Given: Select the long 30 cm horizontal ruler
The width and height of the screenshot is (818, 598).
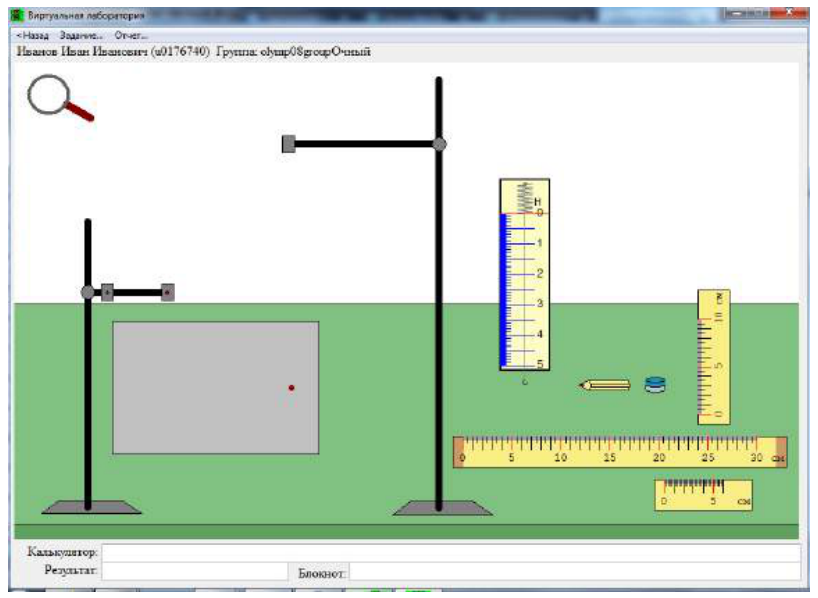Looking at the screenshot, I should tap(620, 452).
